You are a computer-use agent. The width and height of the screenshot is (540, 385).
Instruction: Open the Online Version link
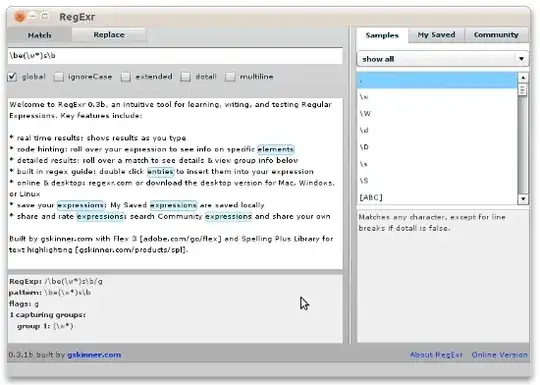point(499,355)
